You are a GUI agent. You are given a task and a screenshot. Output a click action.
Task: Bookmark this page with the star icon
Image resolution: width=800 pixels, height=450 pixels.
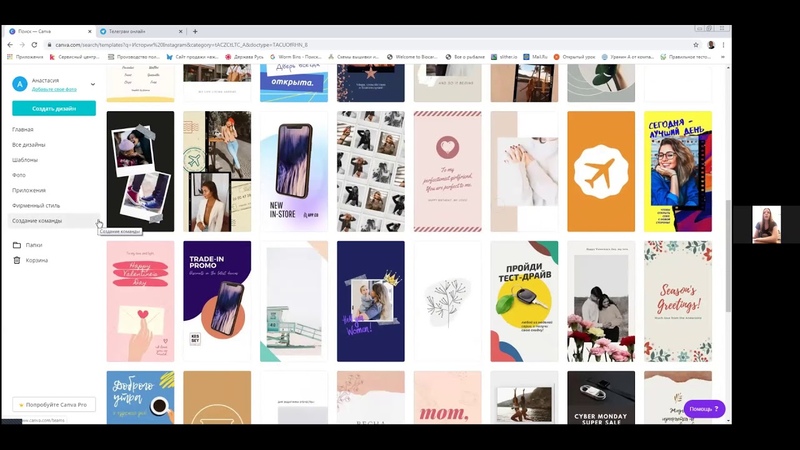(696, 45)
